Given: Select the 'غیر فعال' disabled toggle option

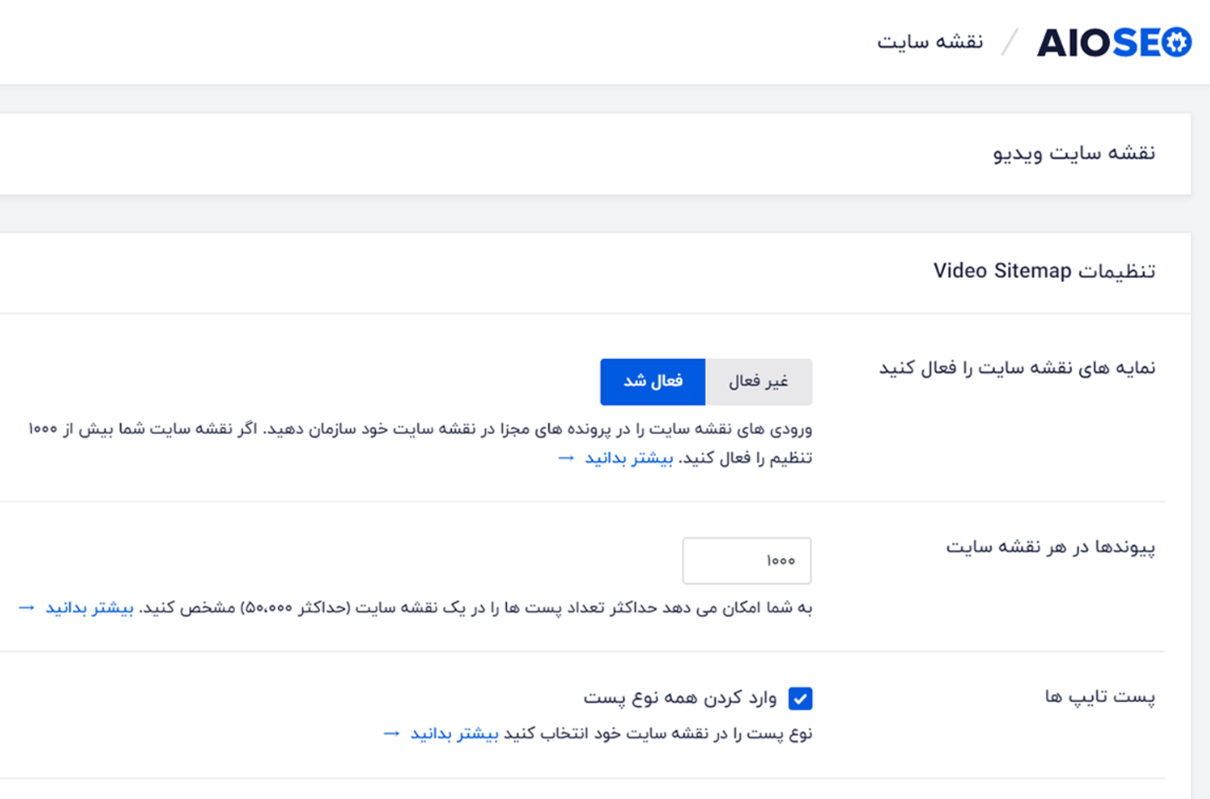Looking at the screenshot, I should point(759,382).
